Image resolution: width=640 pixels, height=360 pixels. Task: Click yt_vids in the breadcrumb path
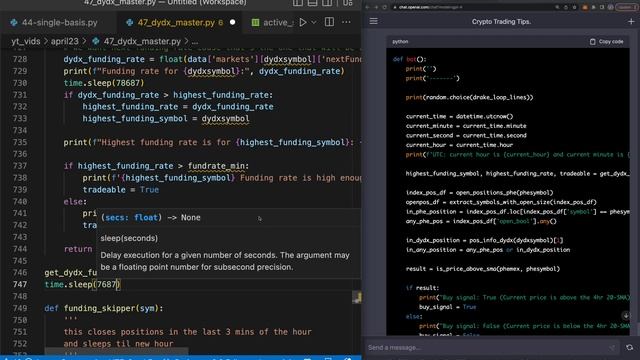point(26,41)
